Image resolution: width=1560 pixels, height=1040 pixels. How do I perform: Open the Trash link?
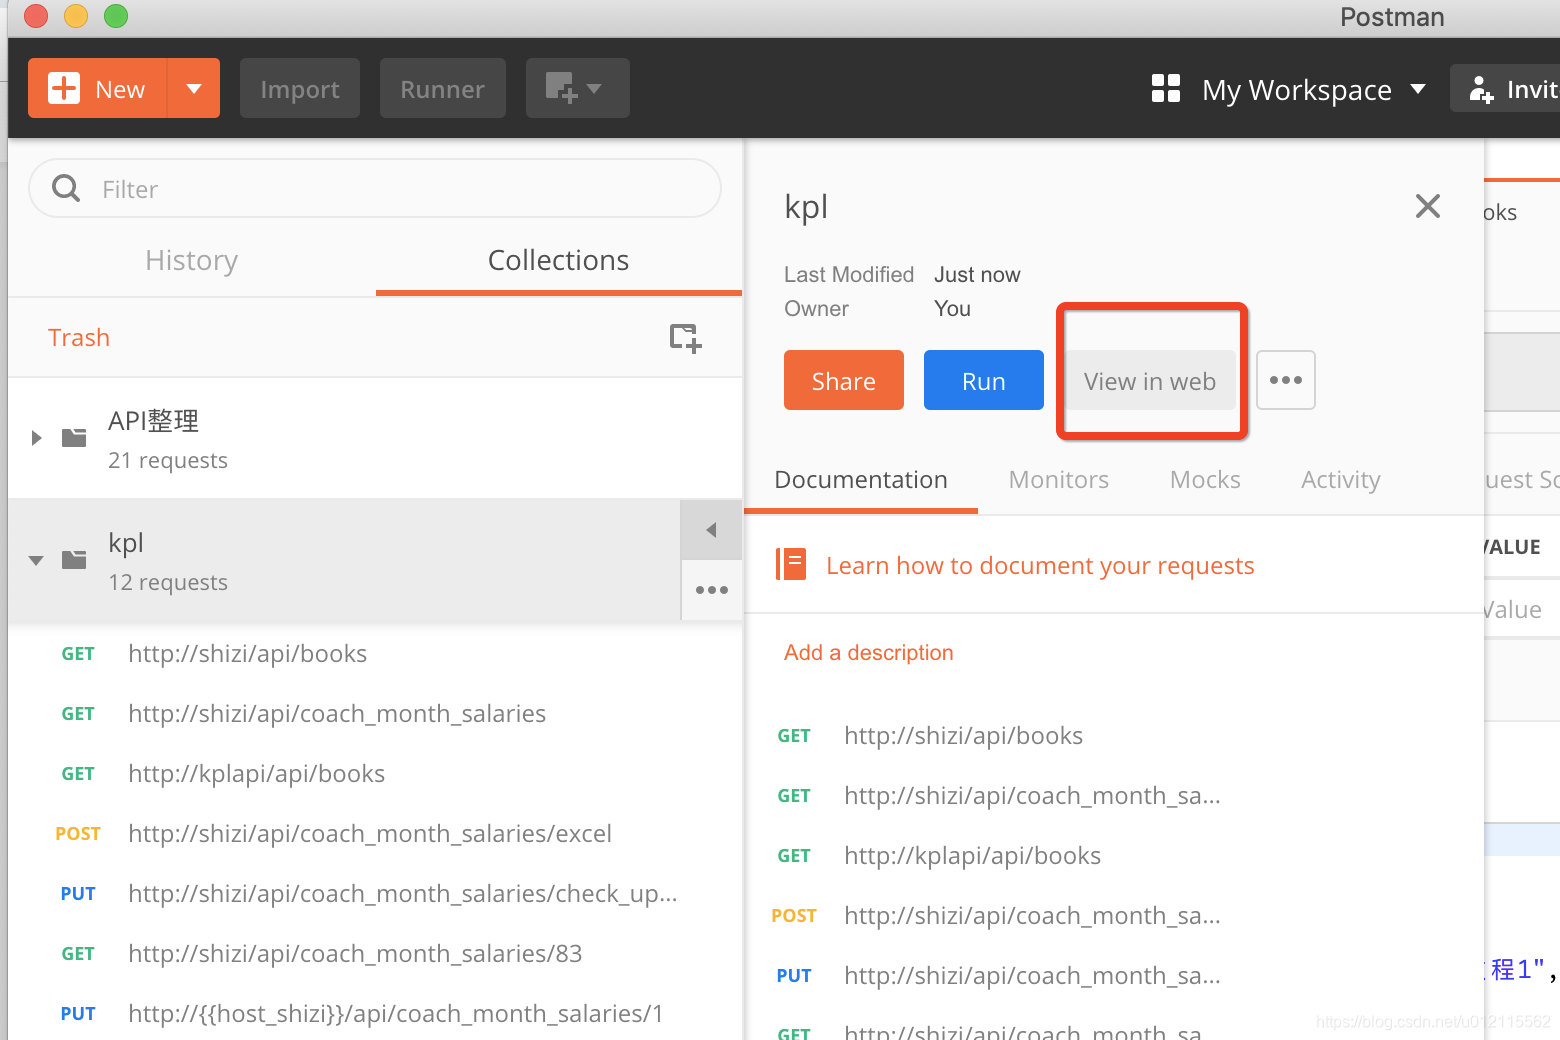[x=79, y=338]
